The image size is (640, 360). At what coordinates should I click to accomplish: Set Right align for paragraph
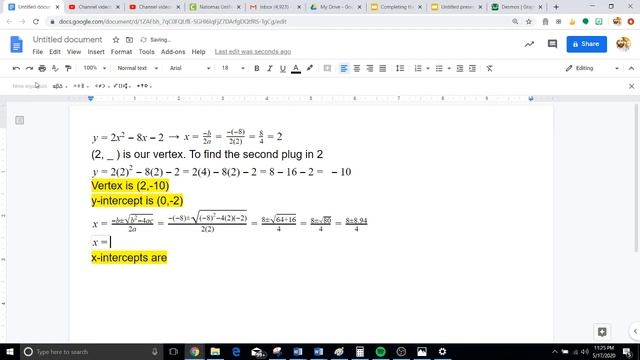pos(370,69)
